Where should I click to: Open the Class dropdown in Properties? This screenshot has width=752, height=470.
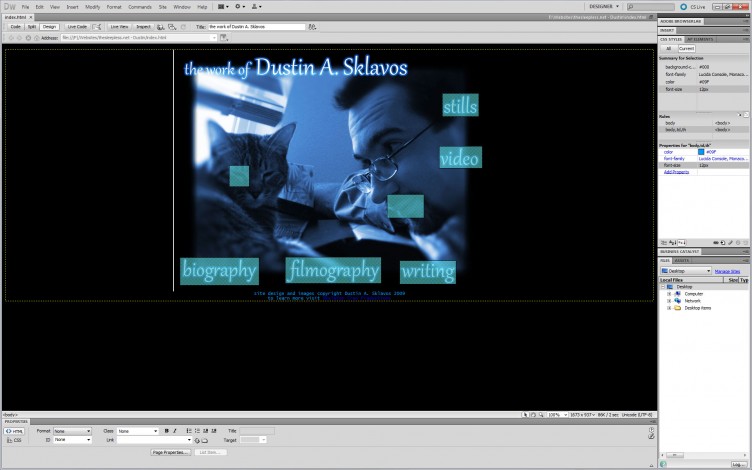click(138, 431)
